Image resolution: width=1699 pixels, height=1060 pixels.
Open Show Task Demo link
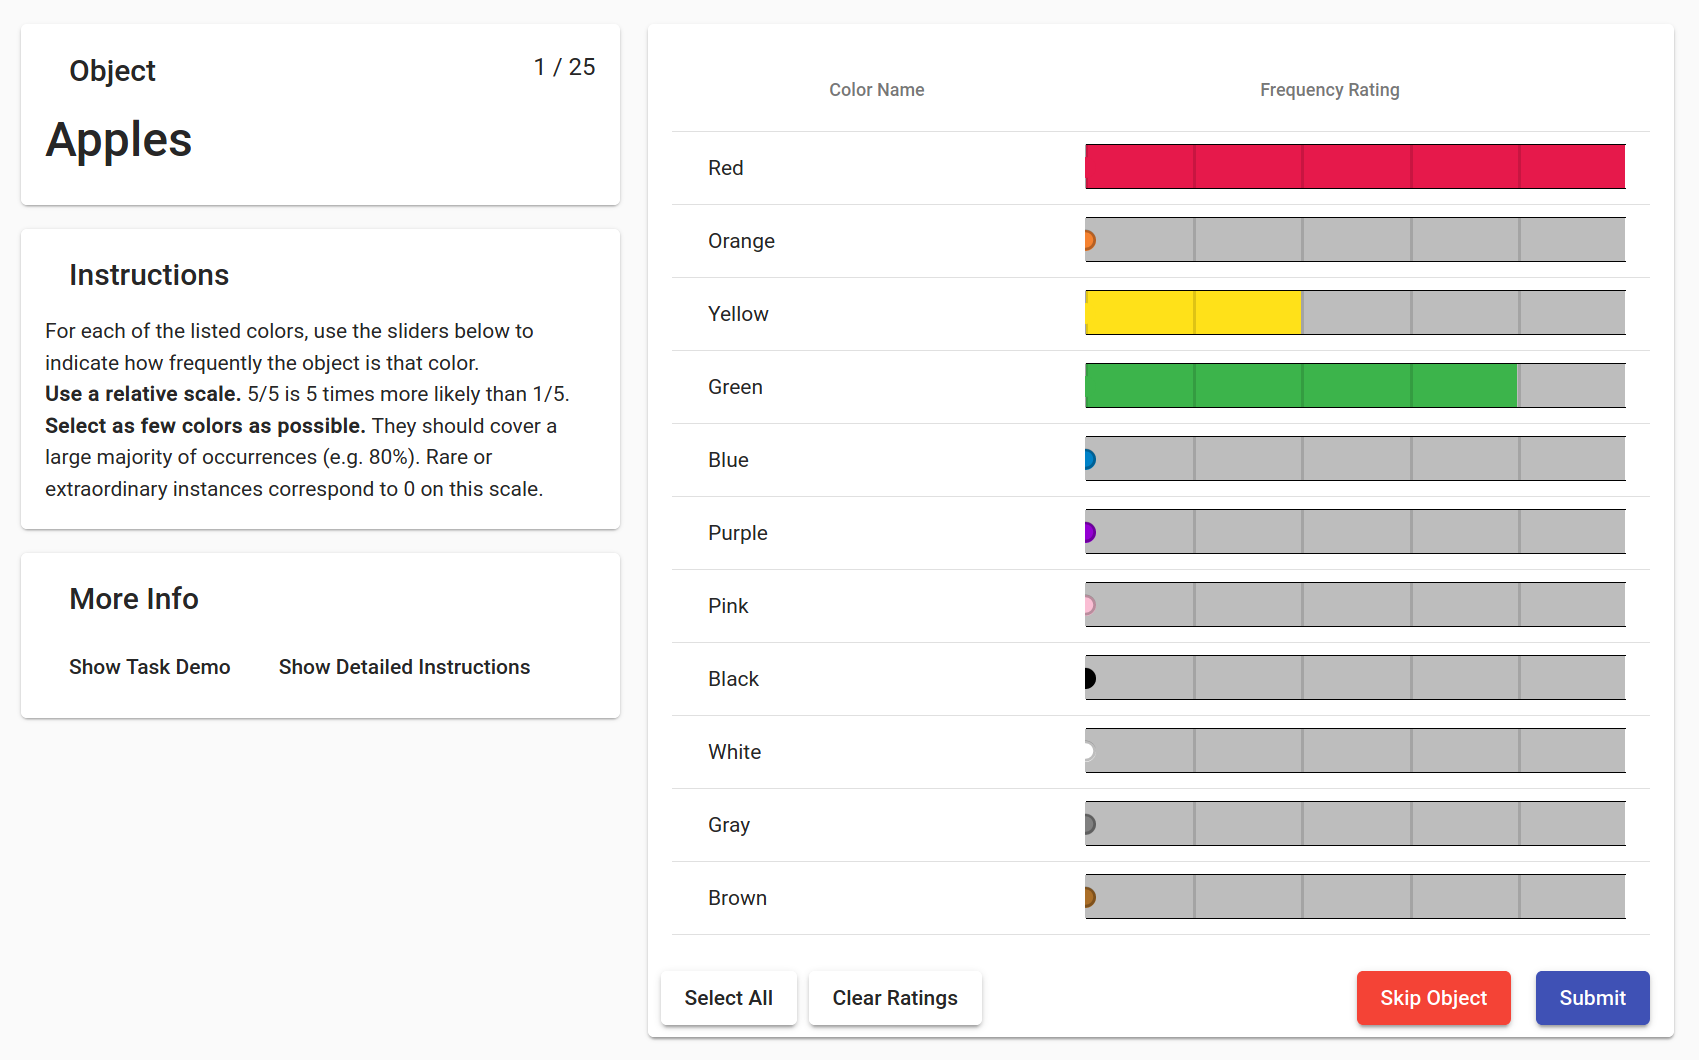coord(150,667)
